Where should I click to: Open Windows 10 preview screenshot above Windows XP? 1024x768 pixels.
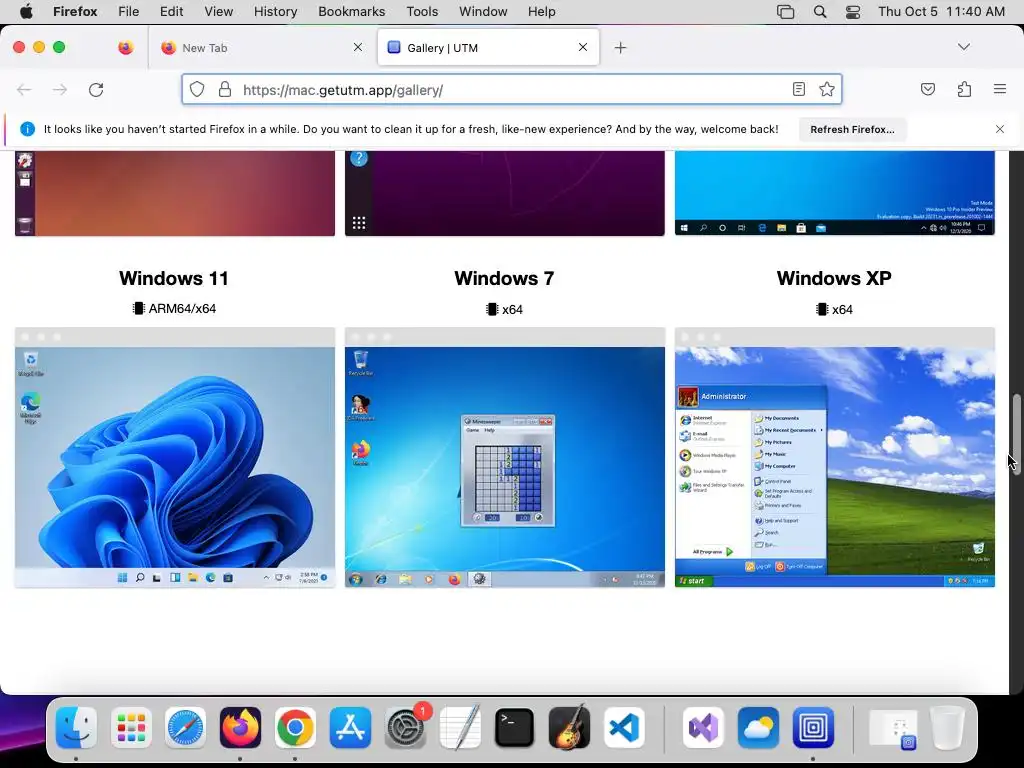[x=835, y=193]
